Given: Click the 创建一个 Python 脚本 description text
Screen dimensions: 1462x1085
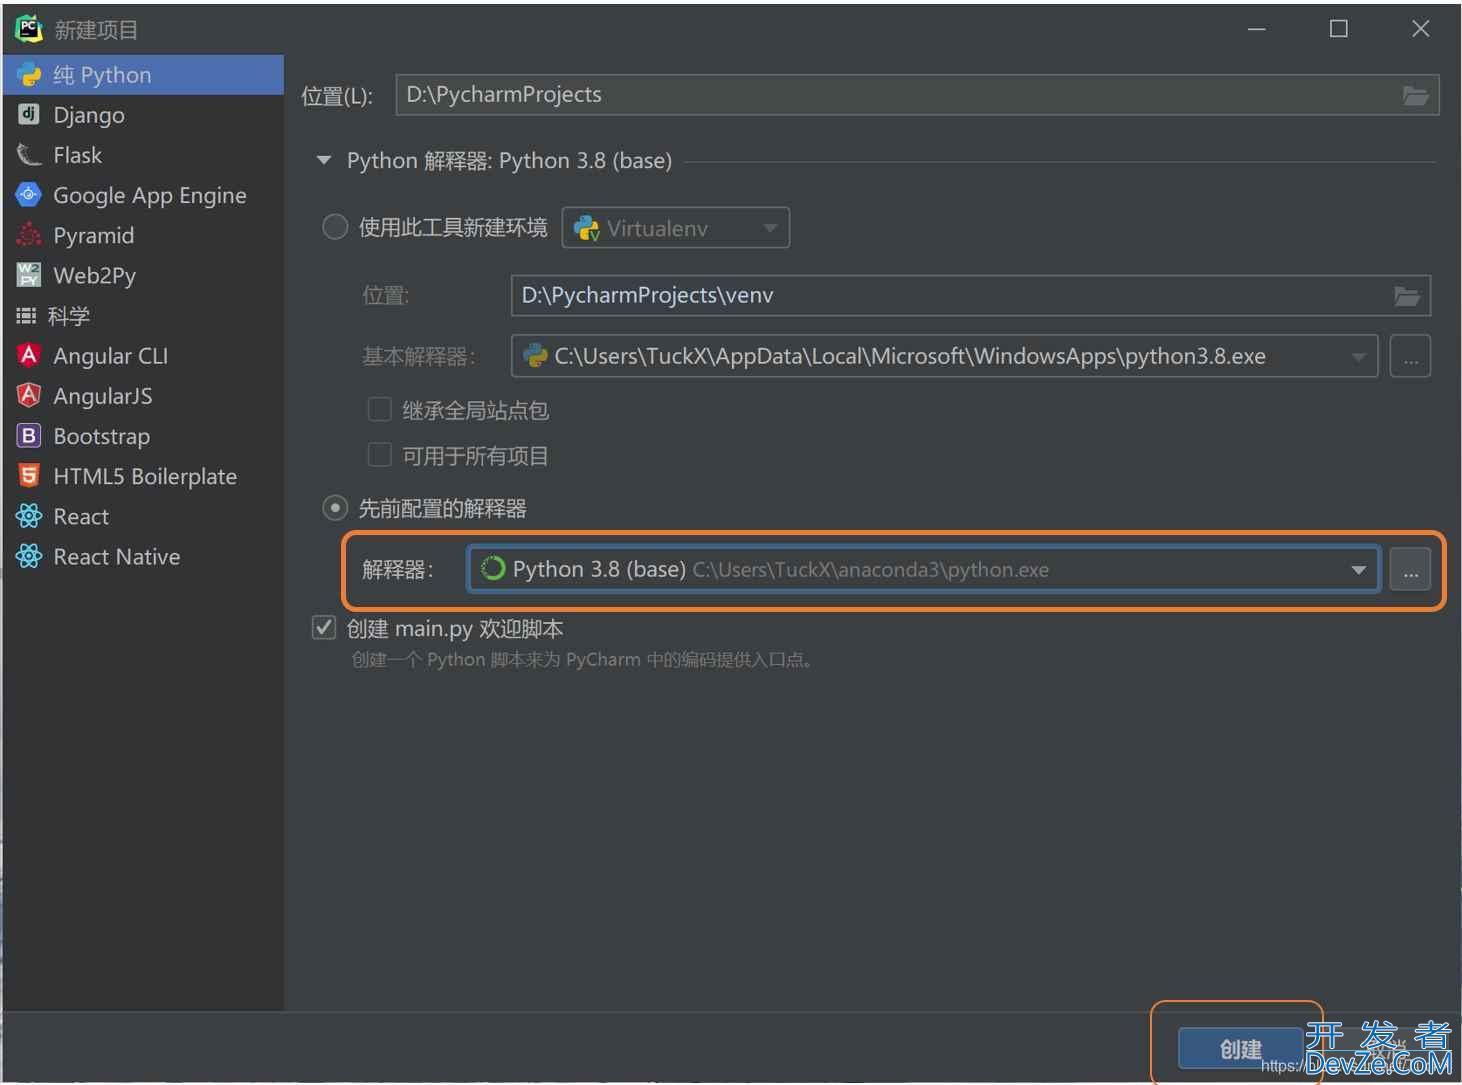Looking at the screenshot, I should pyautogui.click(x=584, y=660).
